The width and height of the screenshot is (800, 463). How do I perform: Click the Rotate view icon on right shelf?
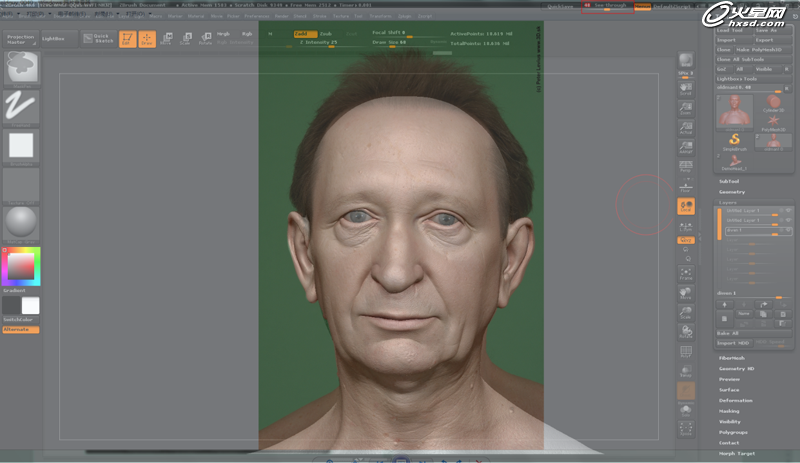coord(686,332)
